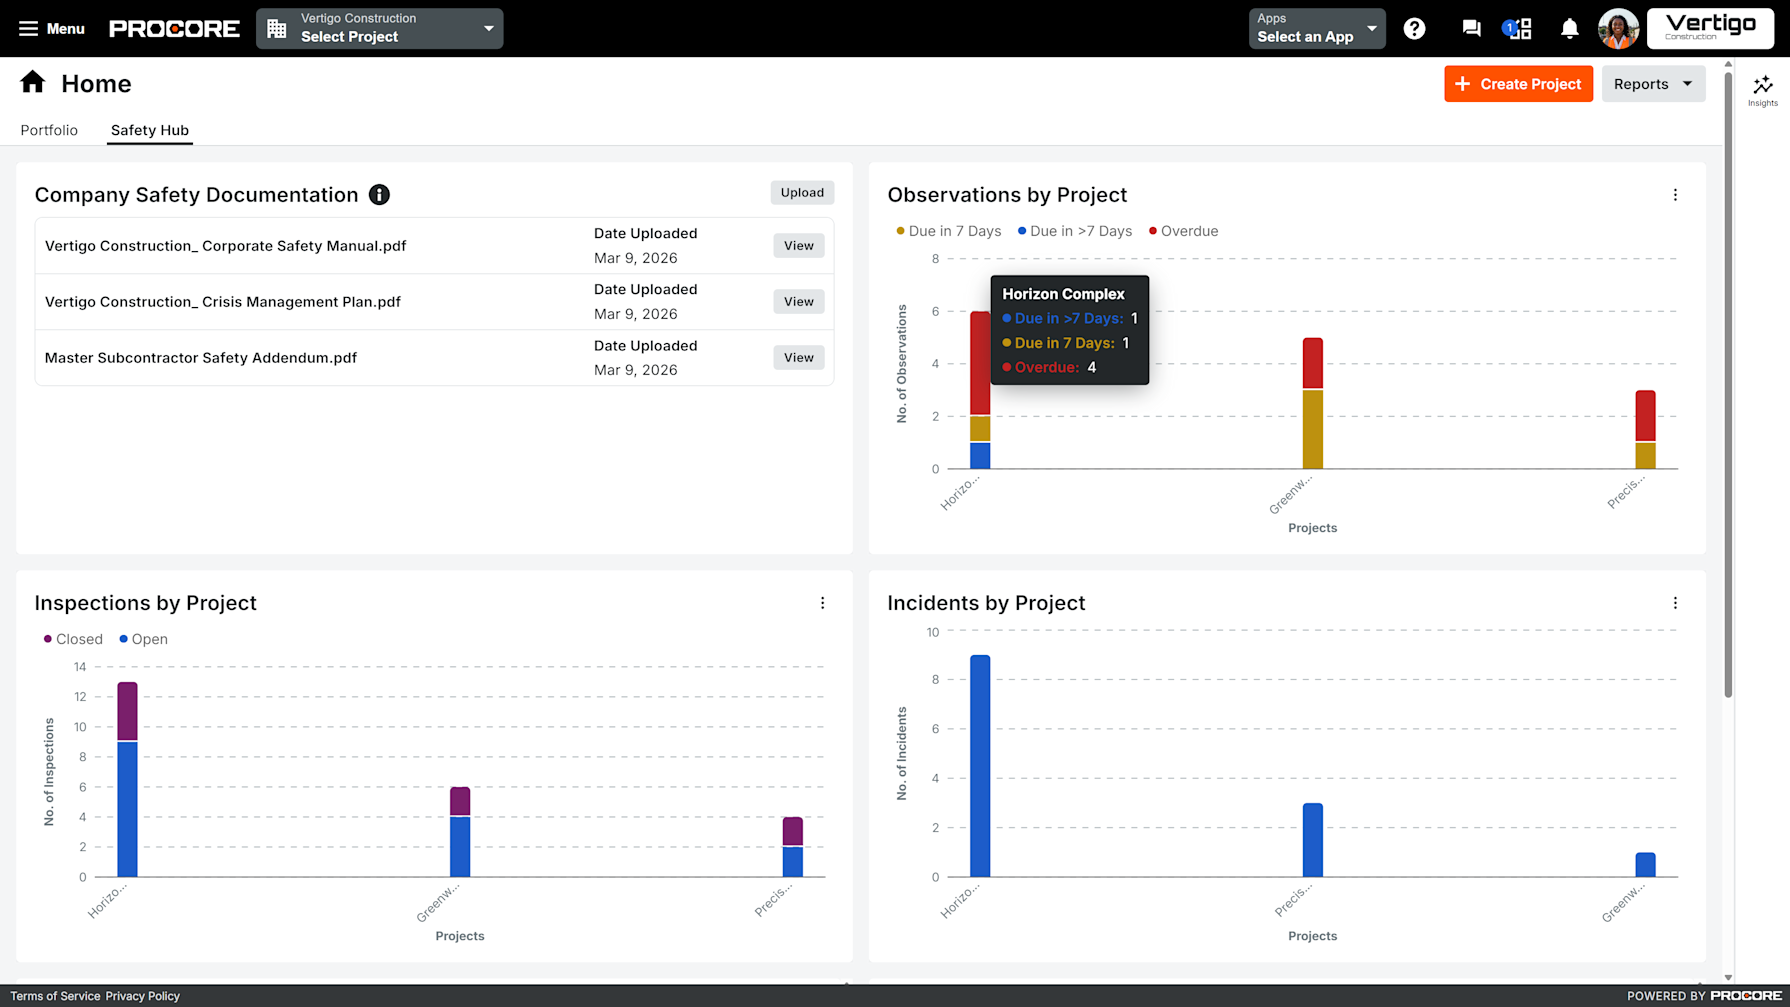The image size is (1790, 1007).
Task: Click the Precis... inspections purple bar segment
Action: point(792,831)
